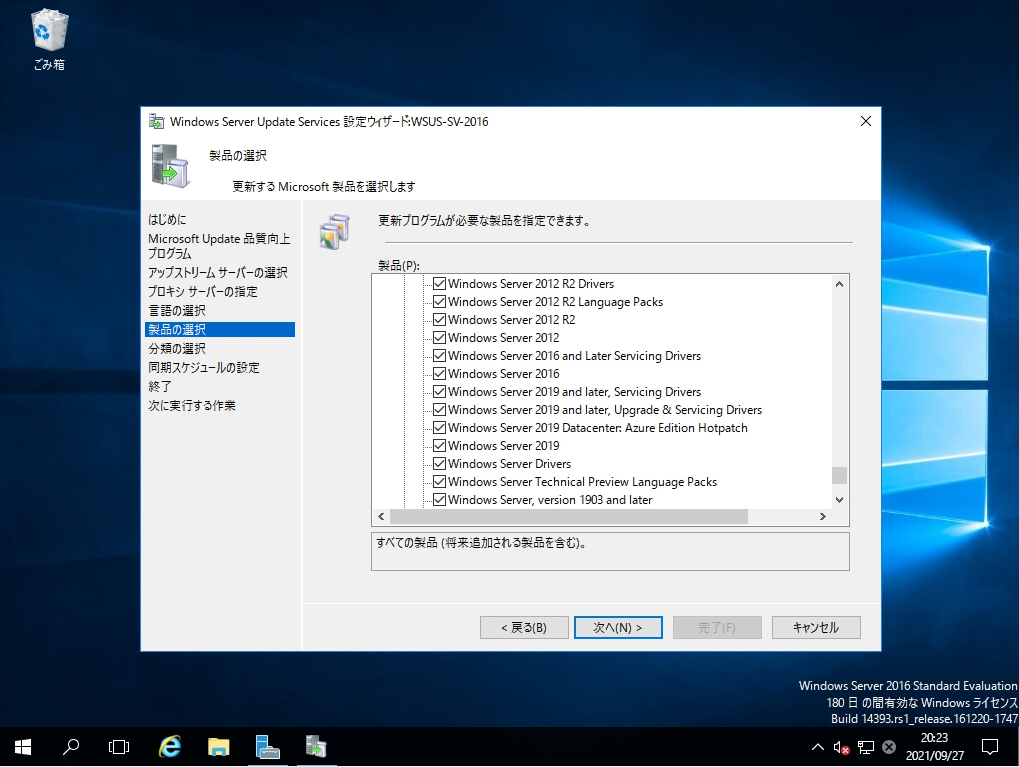Screen dimensions: 1019x767
Task: Open the Action Center notifications icon
Action: [990, 748]
